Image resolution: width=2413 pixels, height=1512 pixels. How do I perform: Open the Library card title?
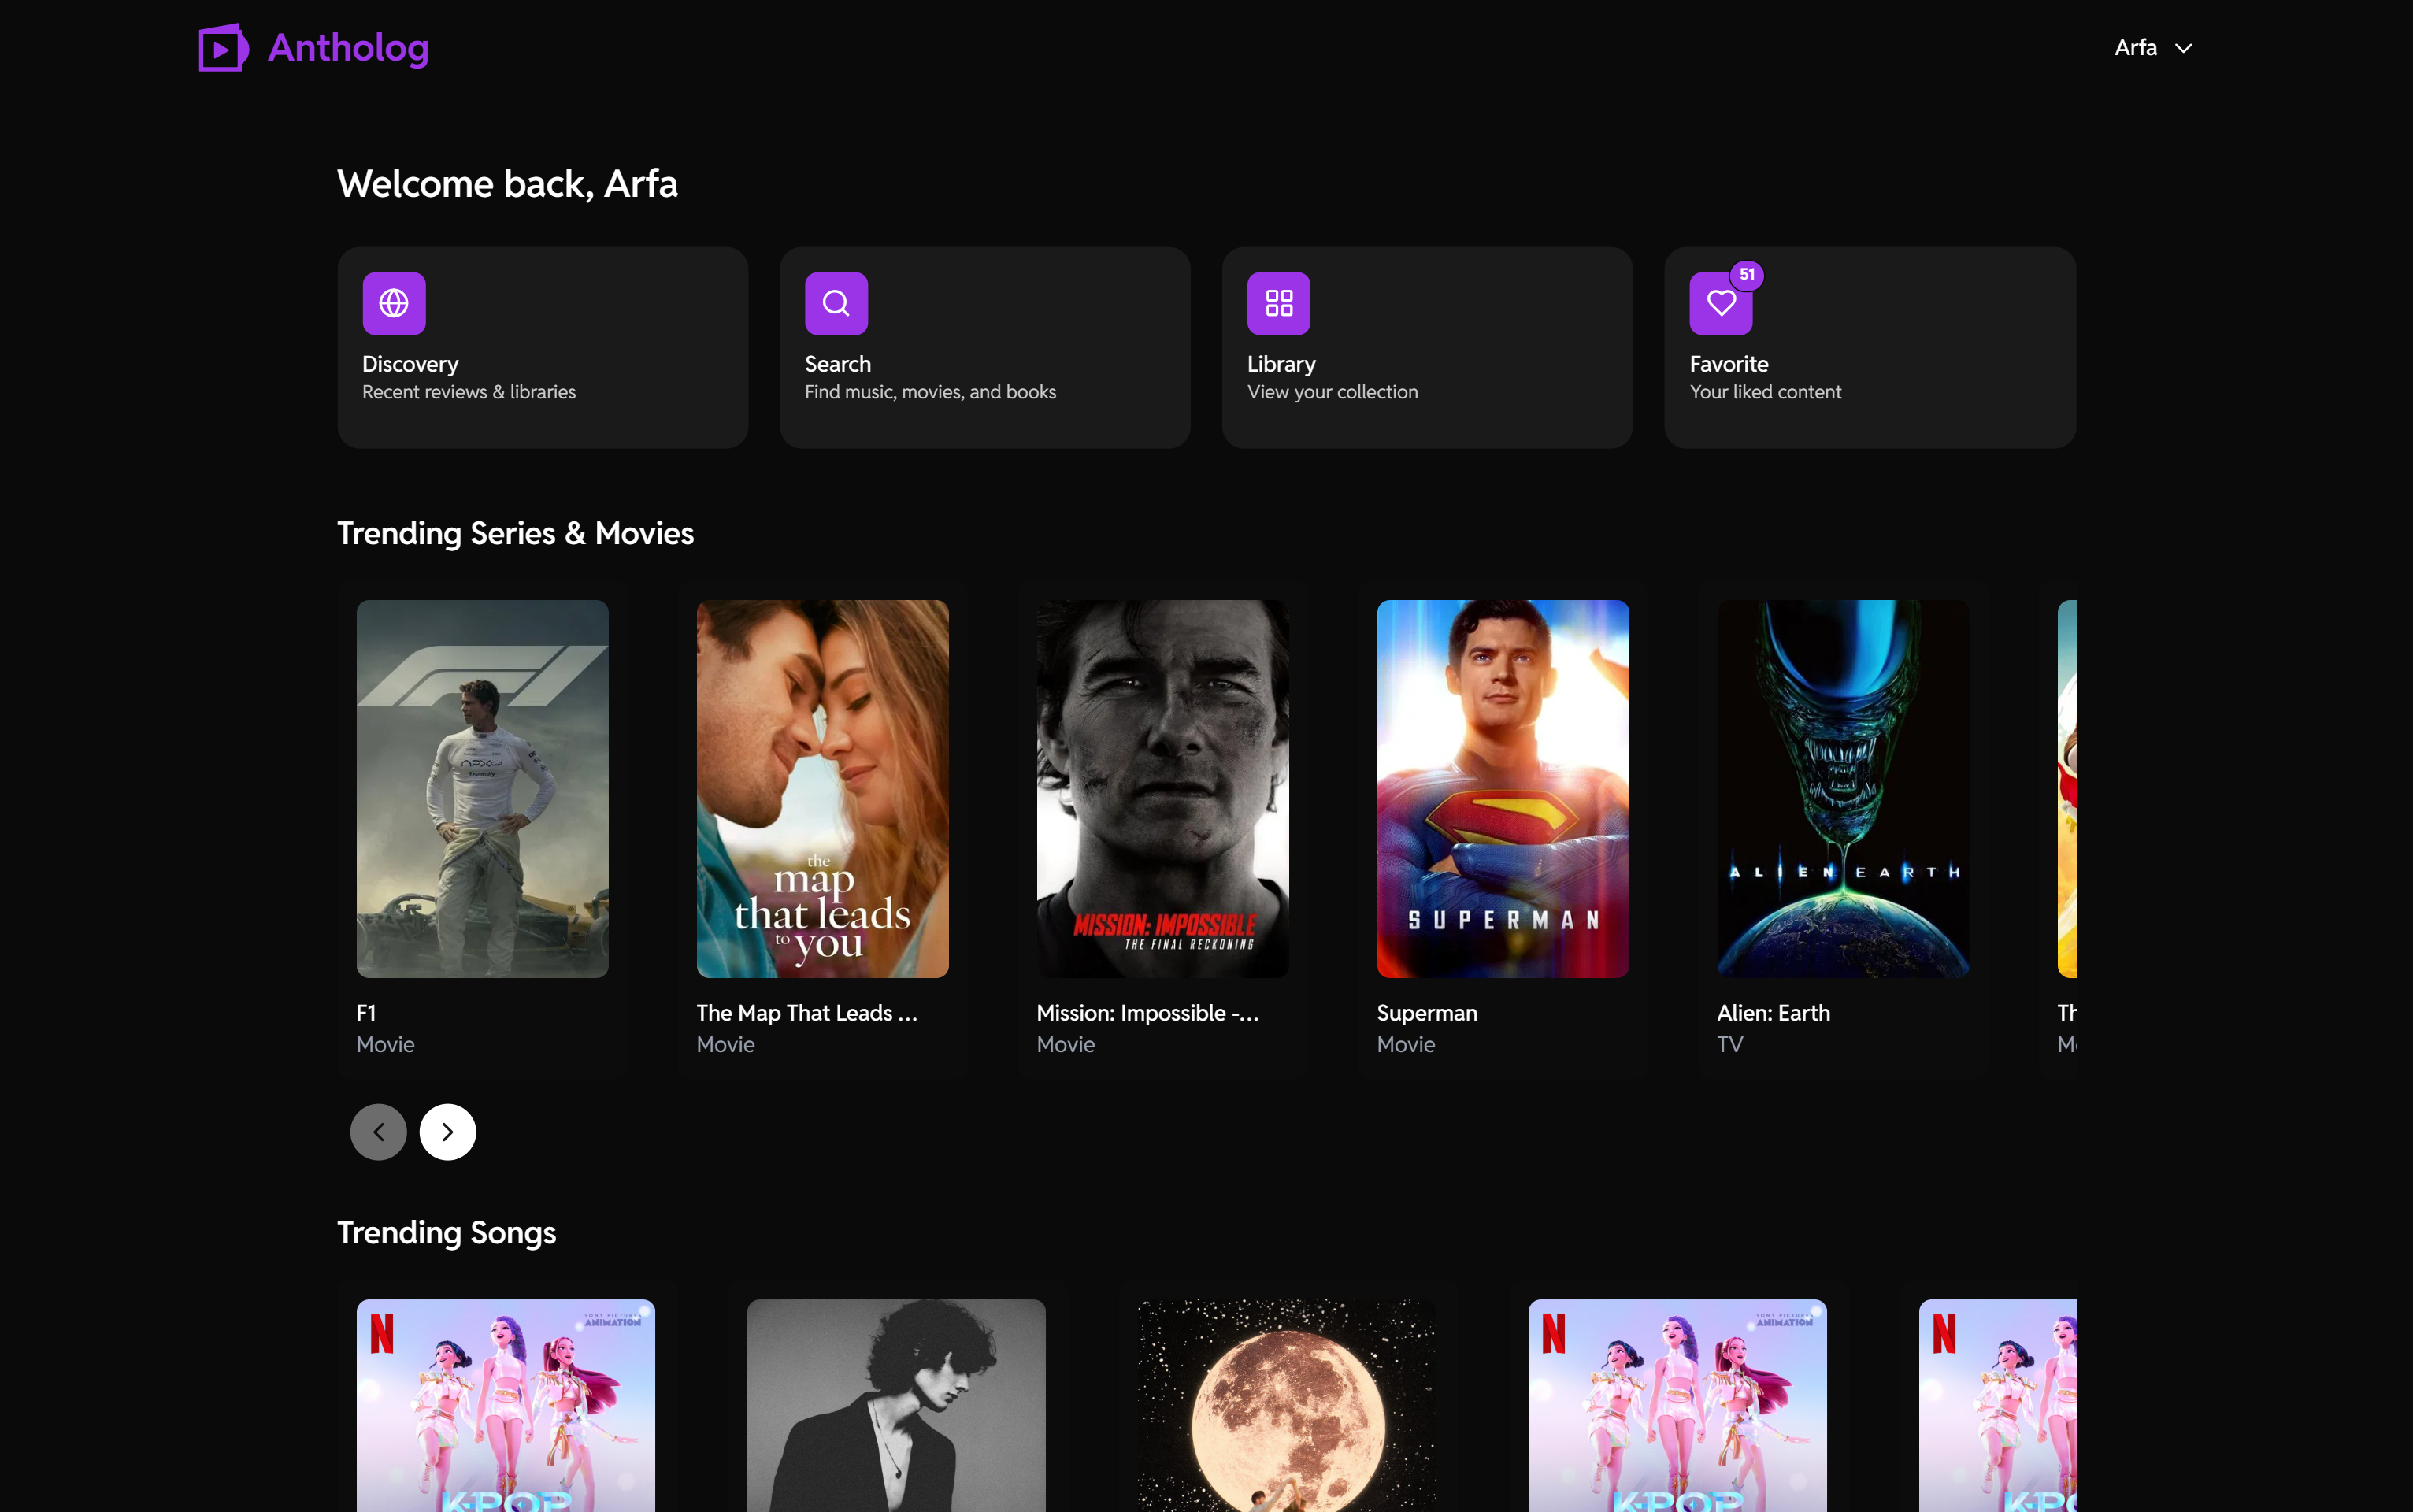tap(1281, 364)
